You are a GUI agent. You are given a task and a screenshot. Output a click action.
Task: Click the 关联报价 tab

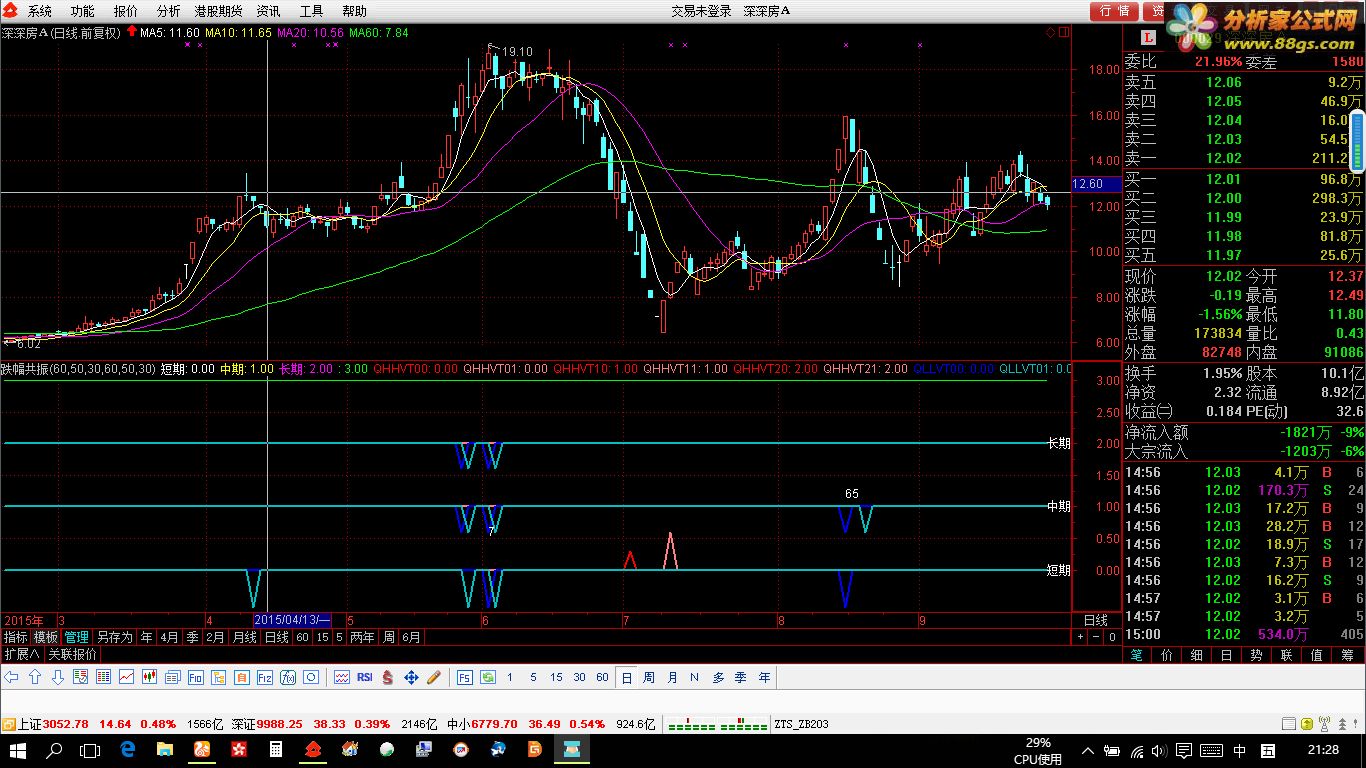pos(73,654)
